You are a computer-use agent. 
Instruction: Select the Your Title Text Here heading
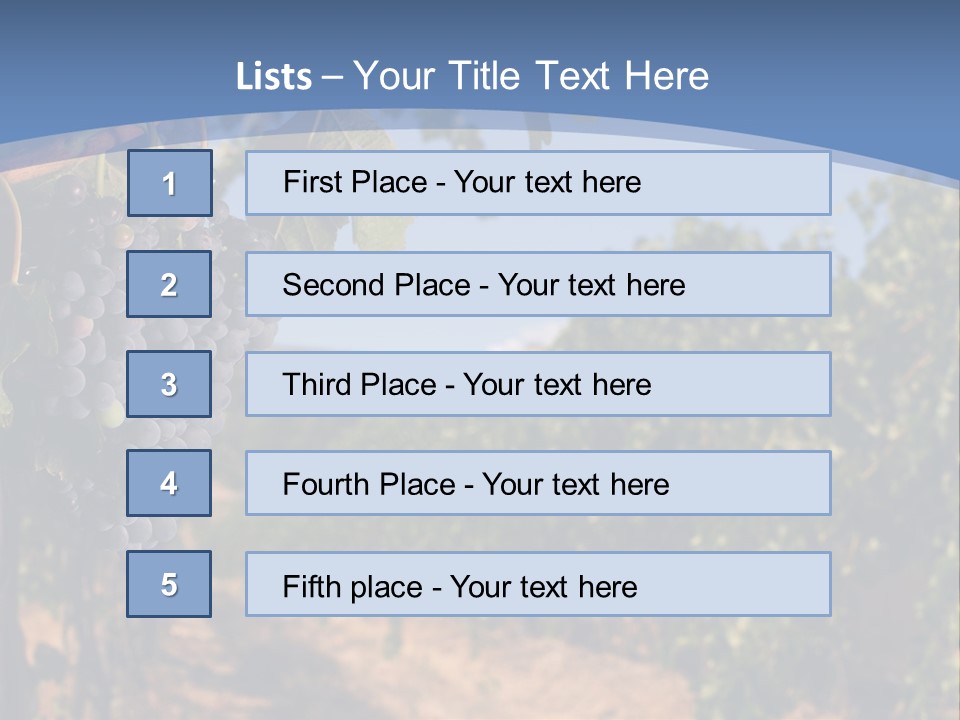pos(531,76)
